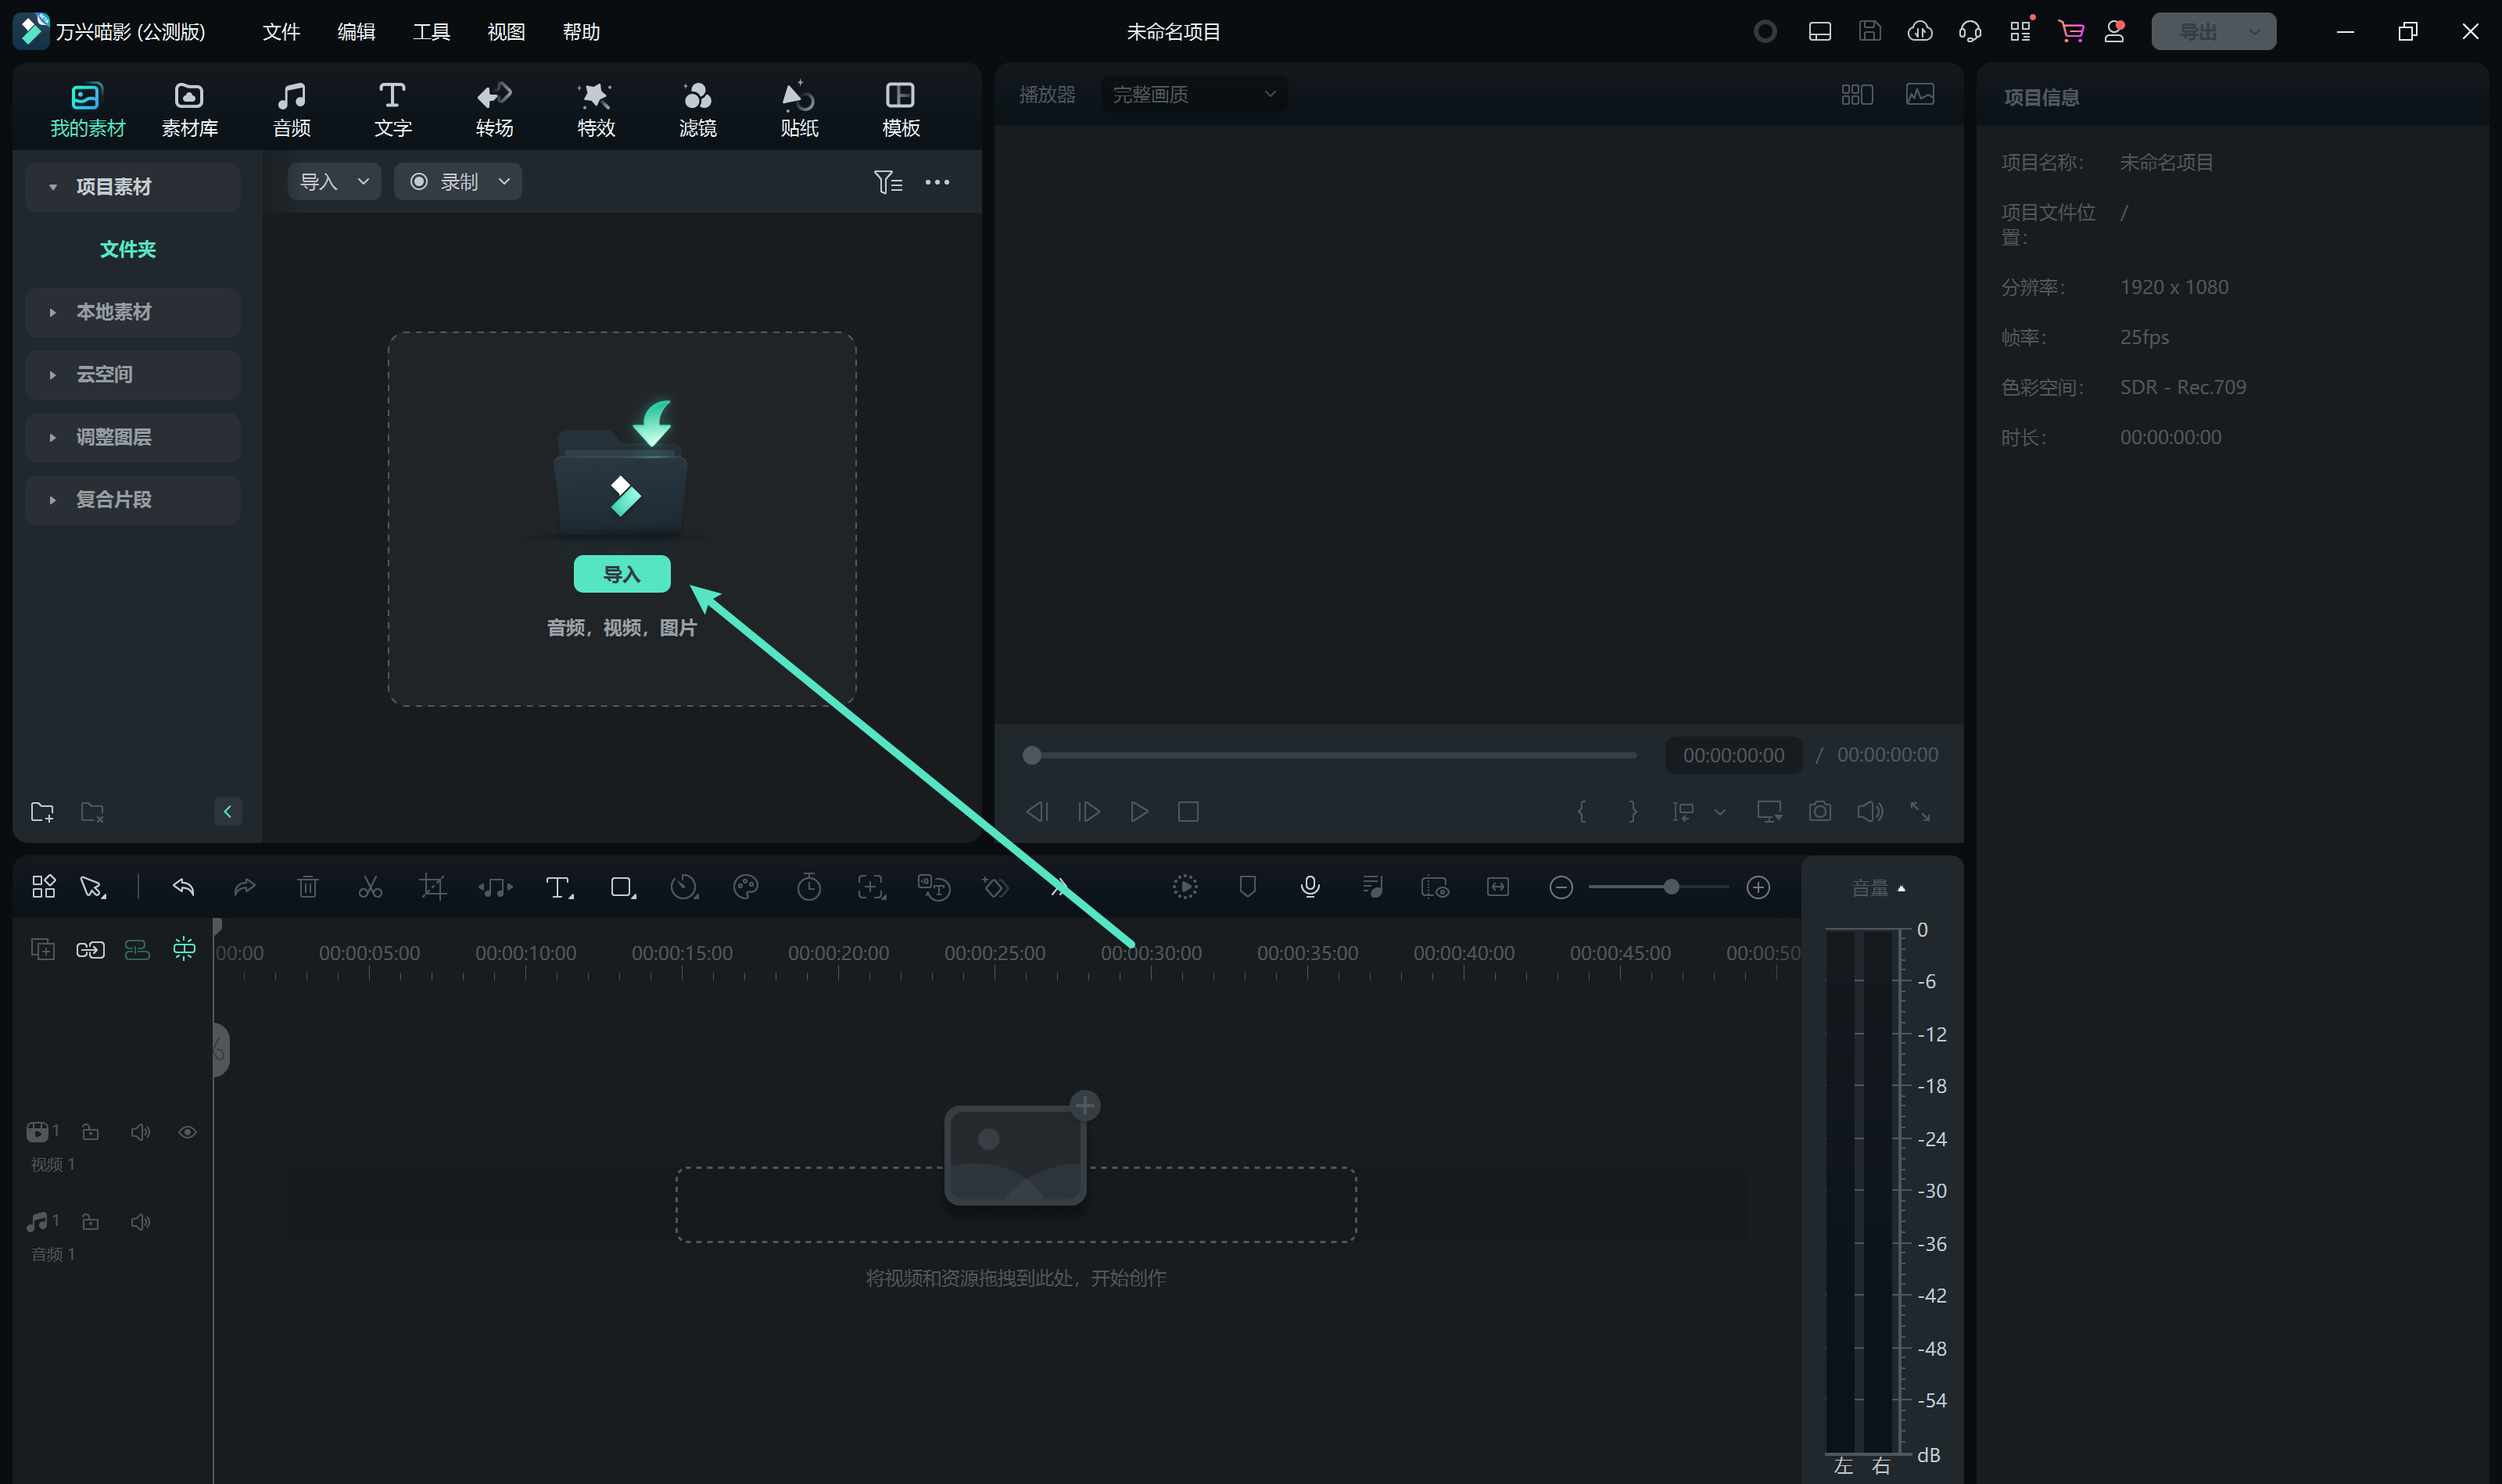Click the delete trash icon in timeline toolbar
The height and width of the screenshot is (1484, 2502).
[x=308, y=887]
